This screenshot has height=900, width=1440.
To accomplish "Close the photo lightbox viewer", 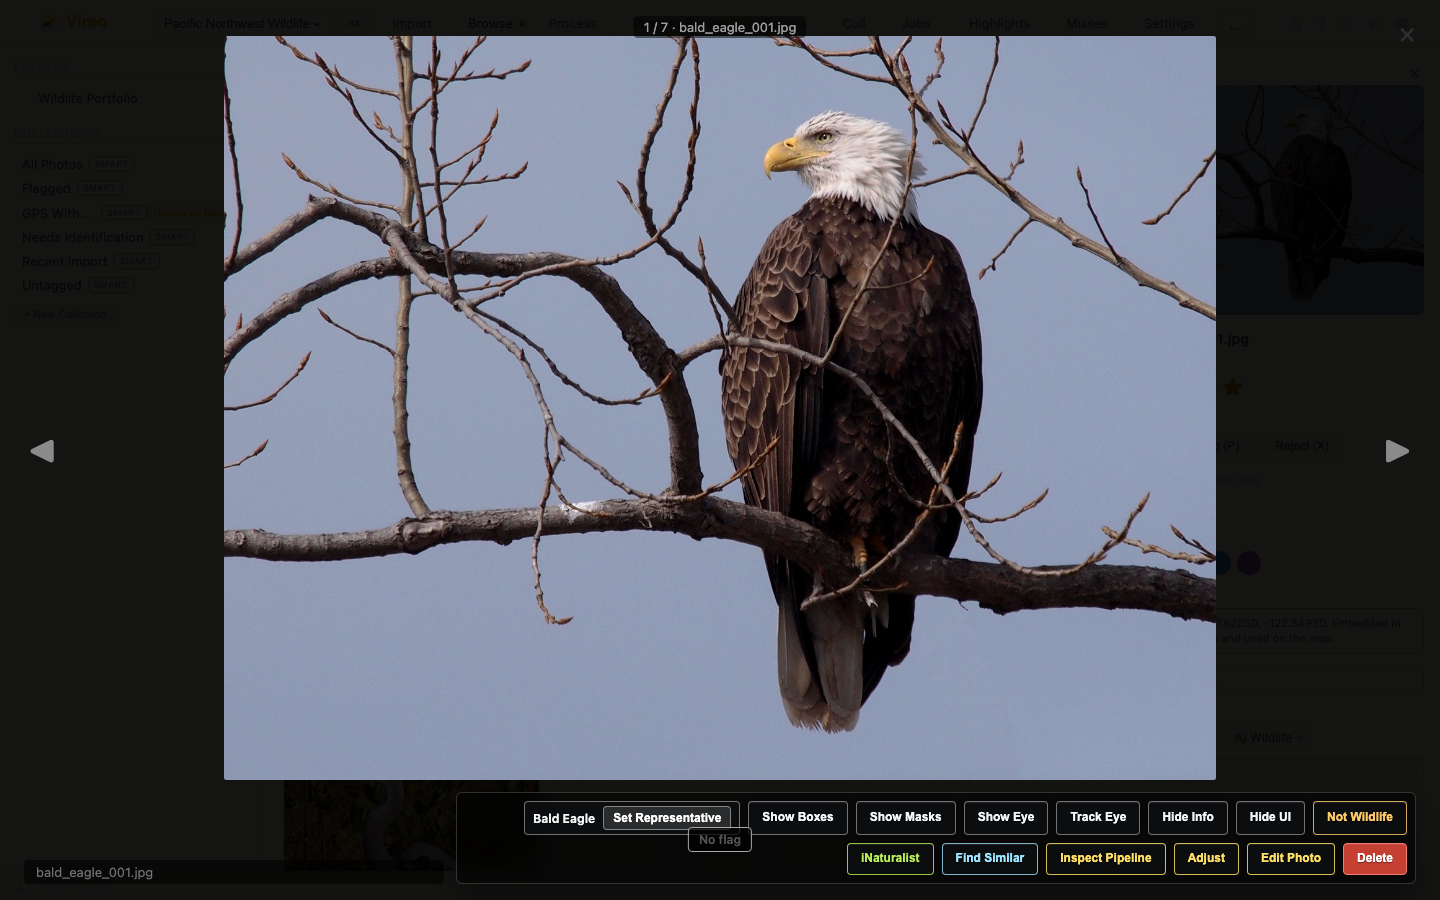I will click(x=1407, y=35).
